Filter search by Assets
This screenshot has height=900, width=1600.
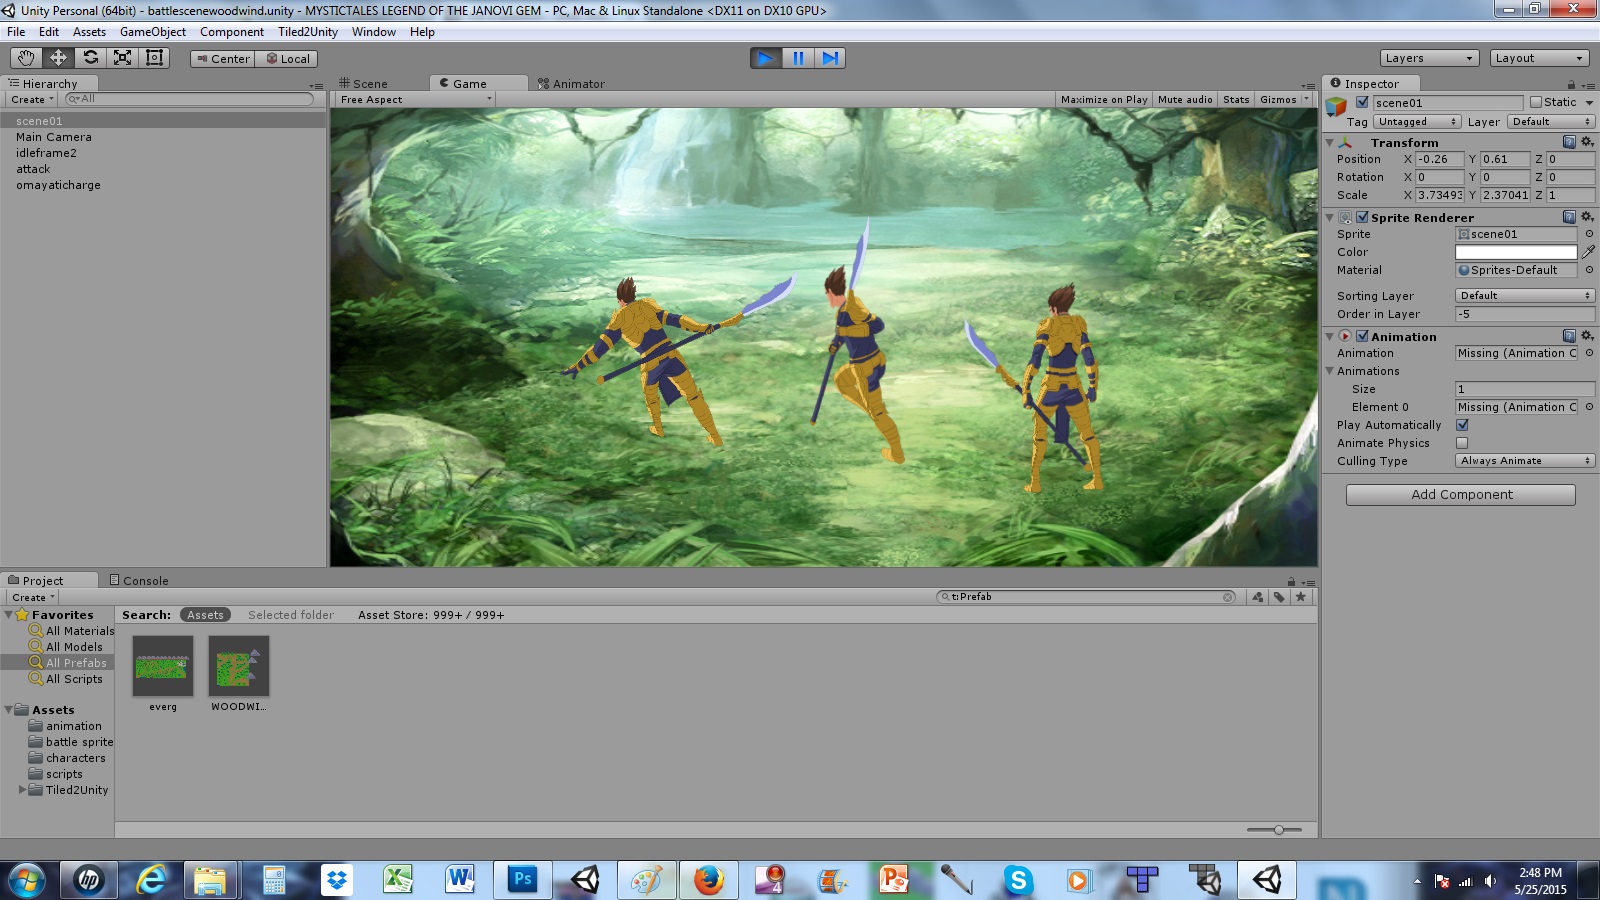click(x=205, y=615)
